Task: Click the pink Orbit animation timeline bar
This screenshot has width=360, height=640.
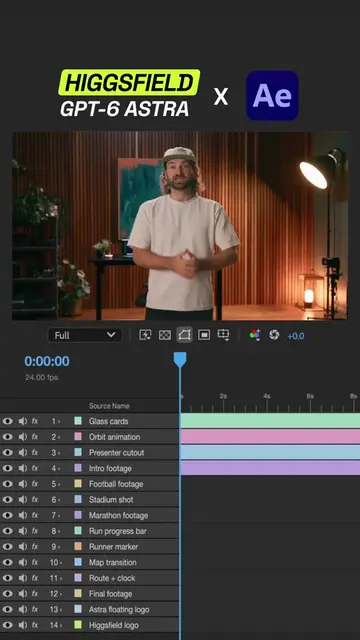Action: coord(270,436)
